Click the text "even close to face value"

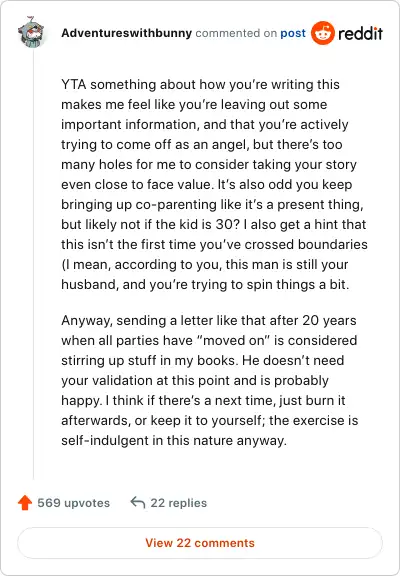pyautogui.click(x=137, y=184)
